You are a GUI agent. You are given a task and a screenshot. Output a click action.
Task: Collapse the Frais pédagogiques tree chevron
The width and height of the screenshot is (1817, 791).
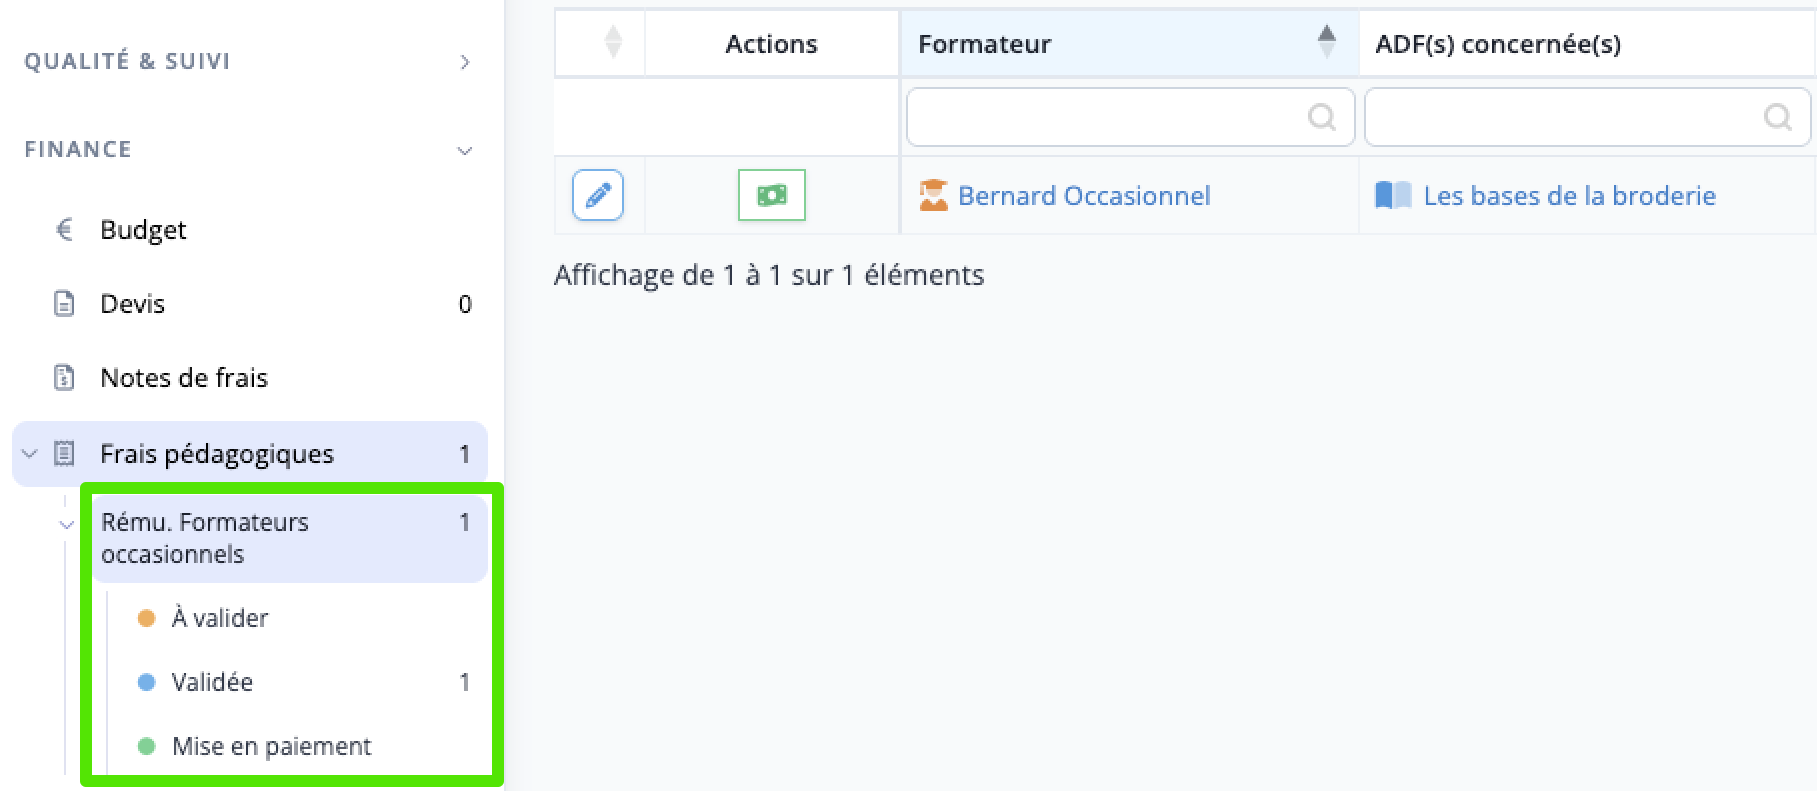click(x=29, y=454)
